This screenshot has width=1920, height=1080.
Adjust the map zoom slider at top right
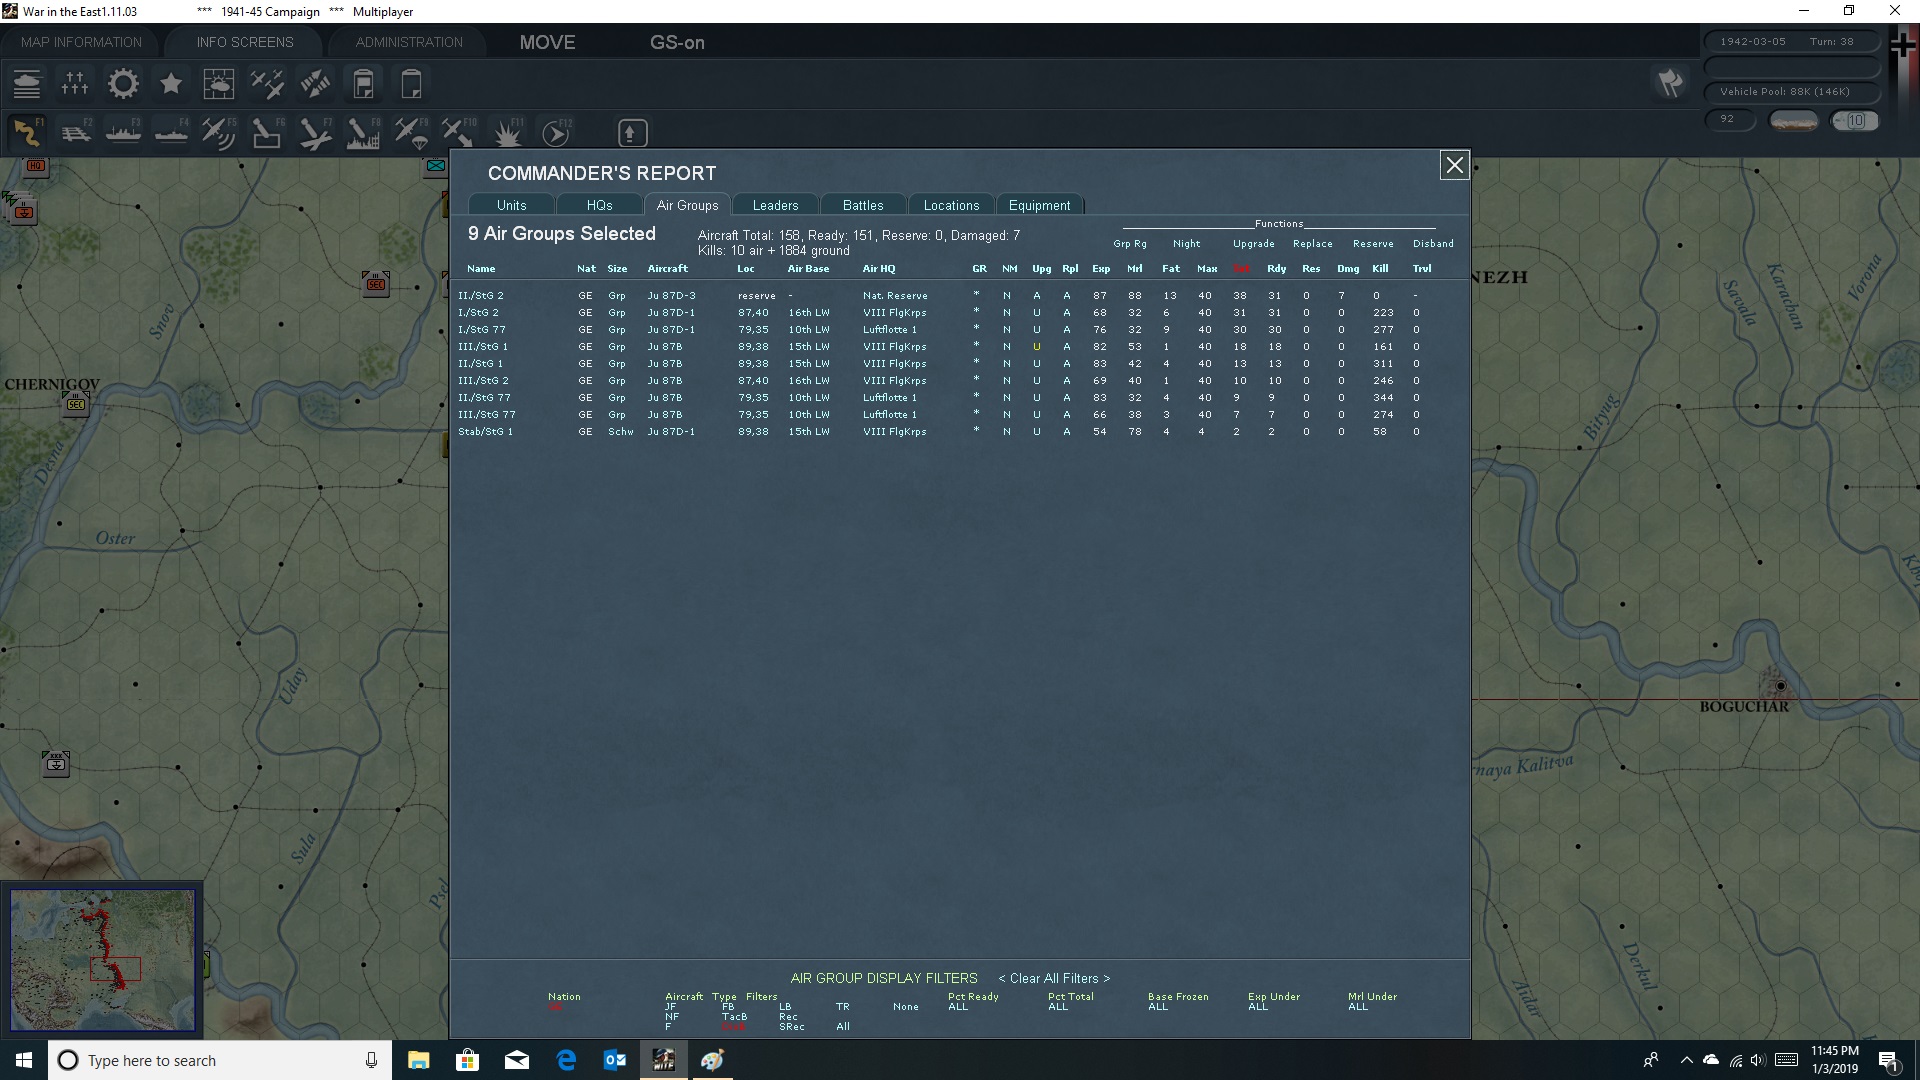point(1855,120)
